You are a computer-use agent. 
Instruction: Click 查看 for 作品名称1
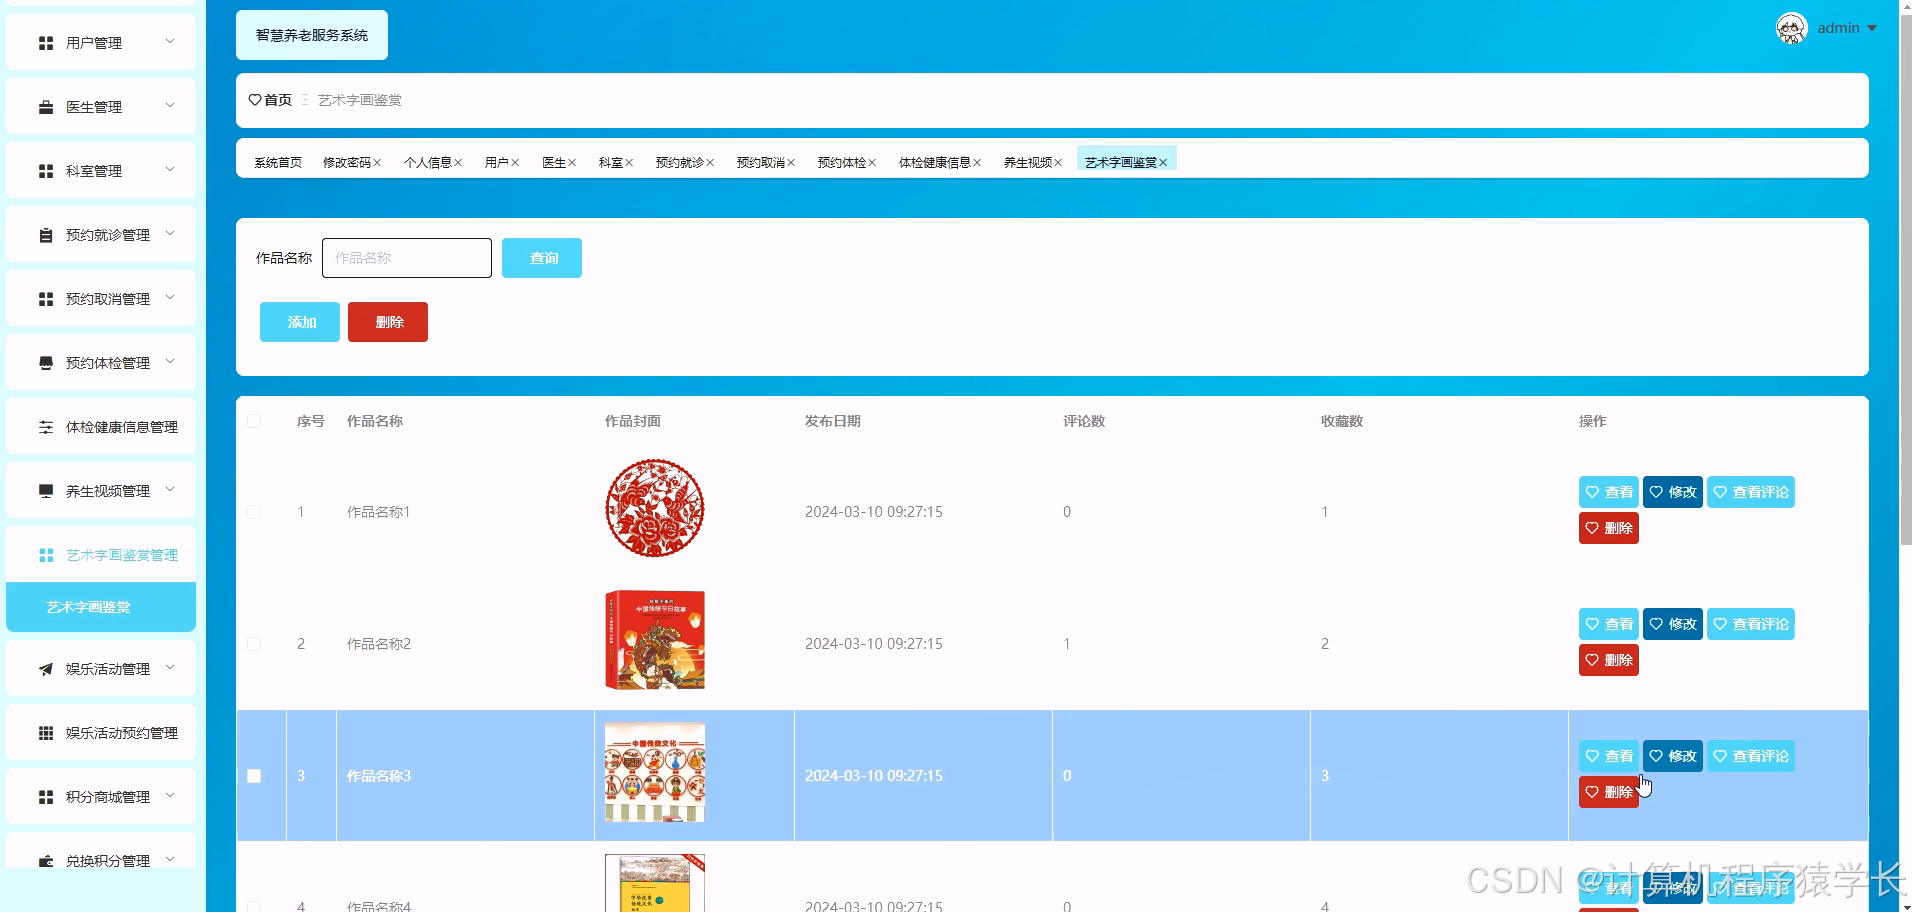[1609, 492]
